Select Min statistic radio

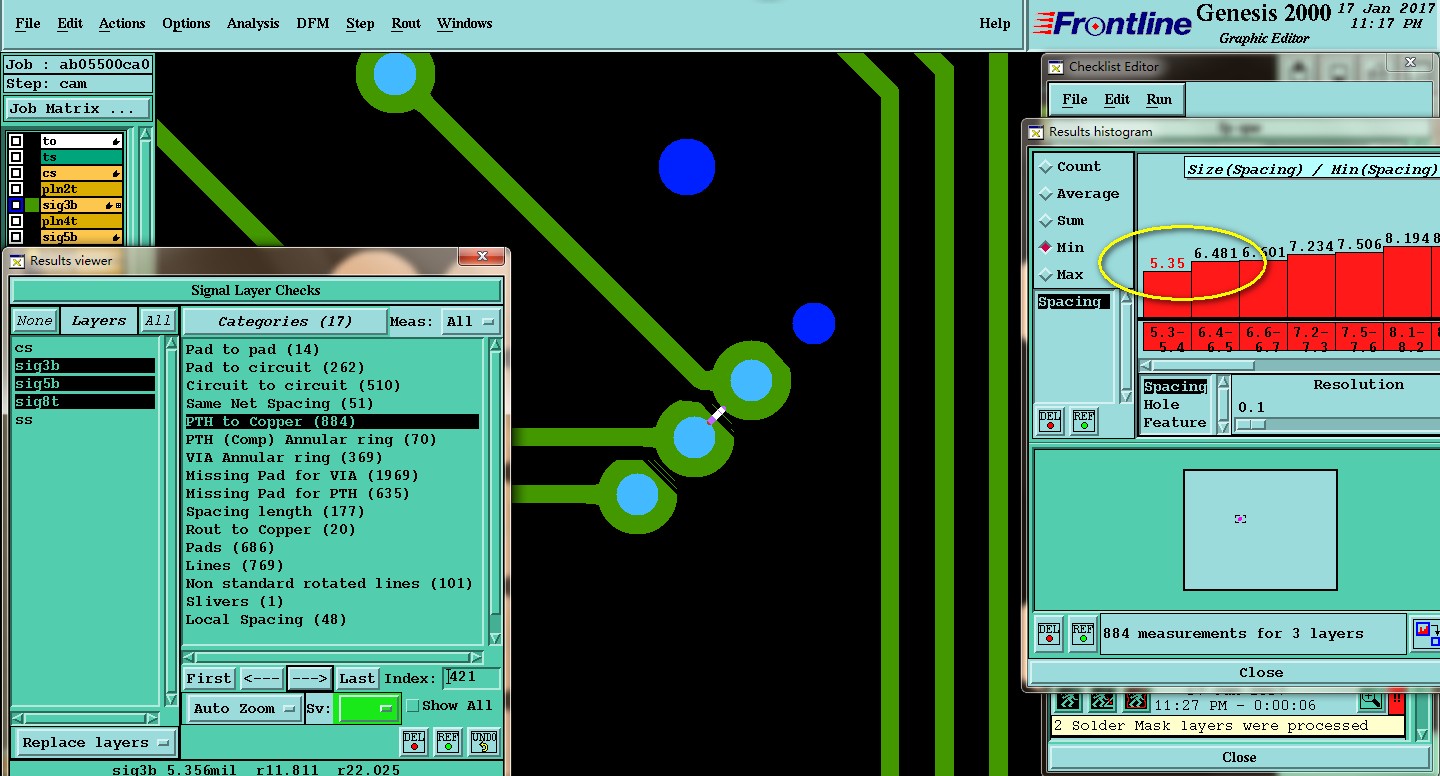(1046, 248)
